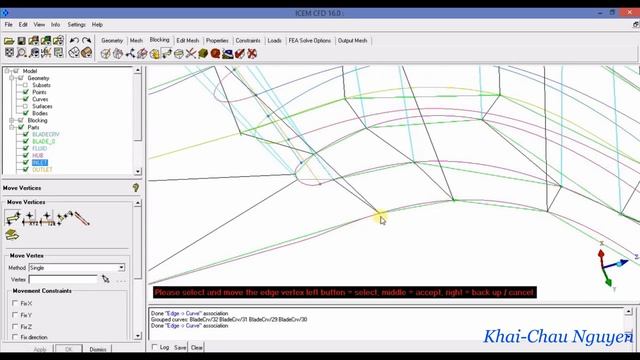640x360 pixels.
Task: Toggle the Curves visibility checkbox
Action: click(25, 99)
